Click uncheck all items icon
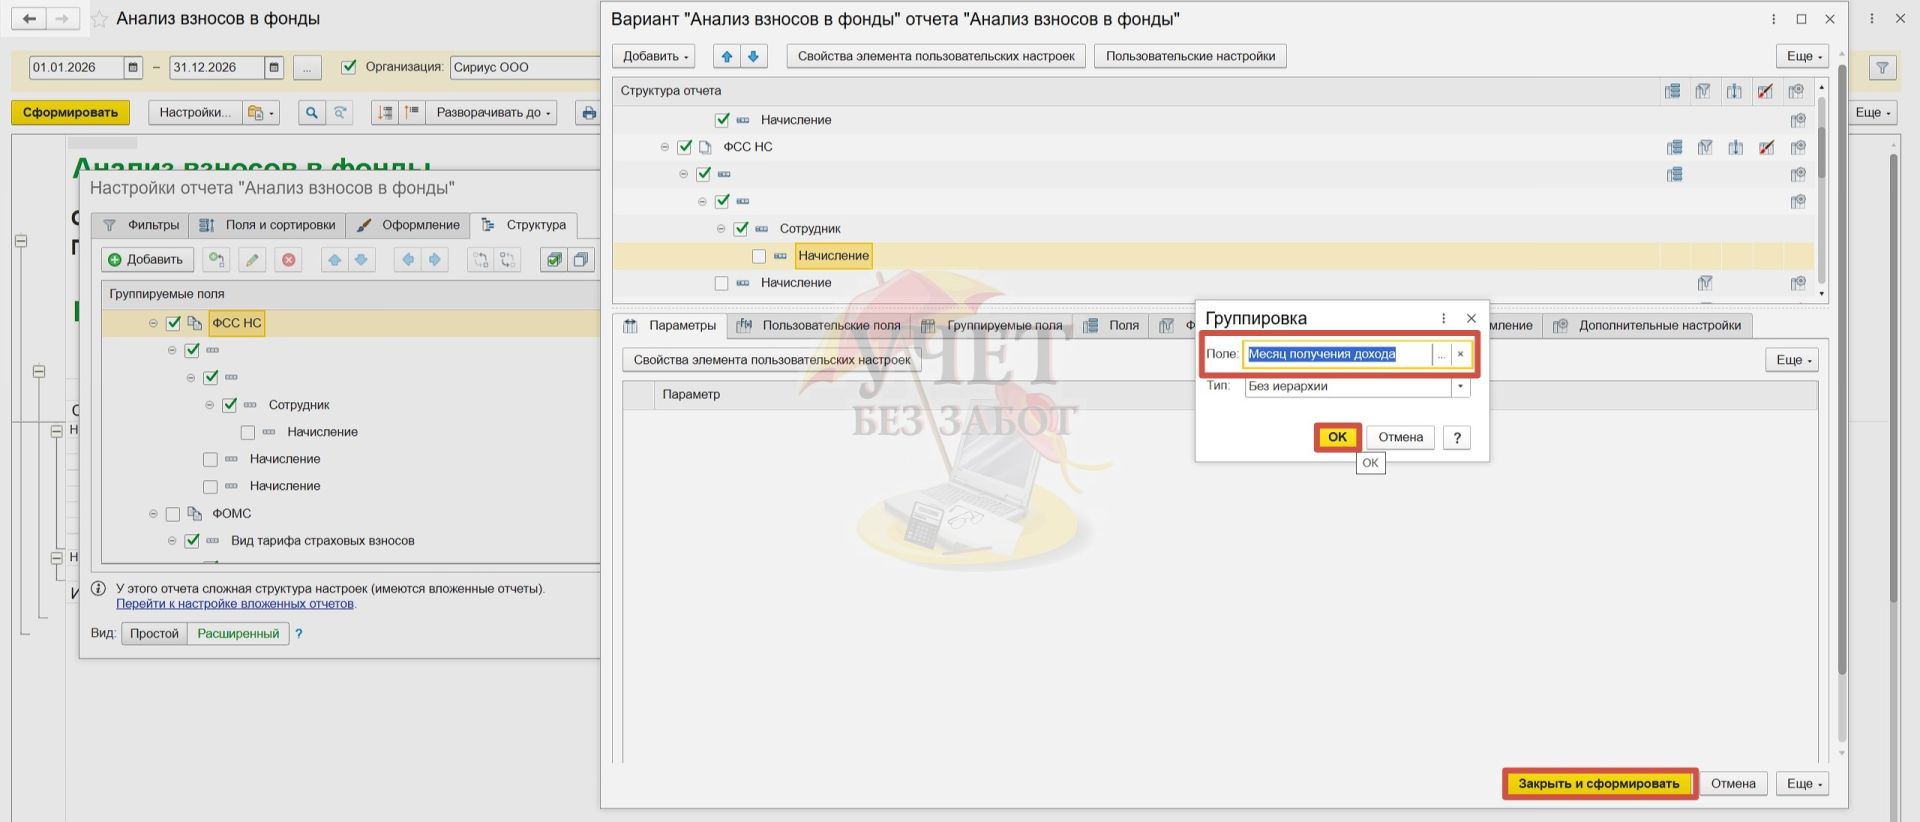This screenshot has width=1920, height=822. [x=580, y=260]
